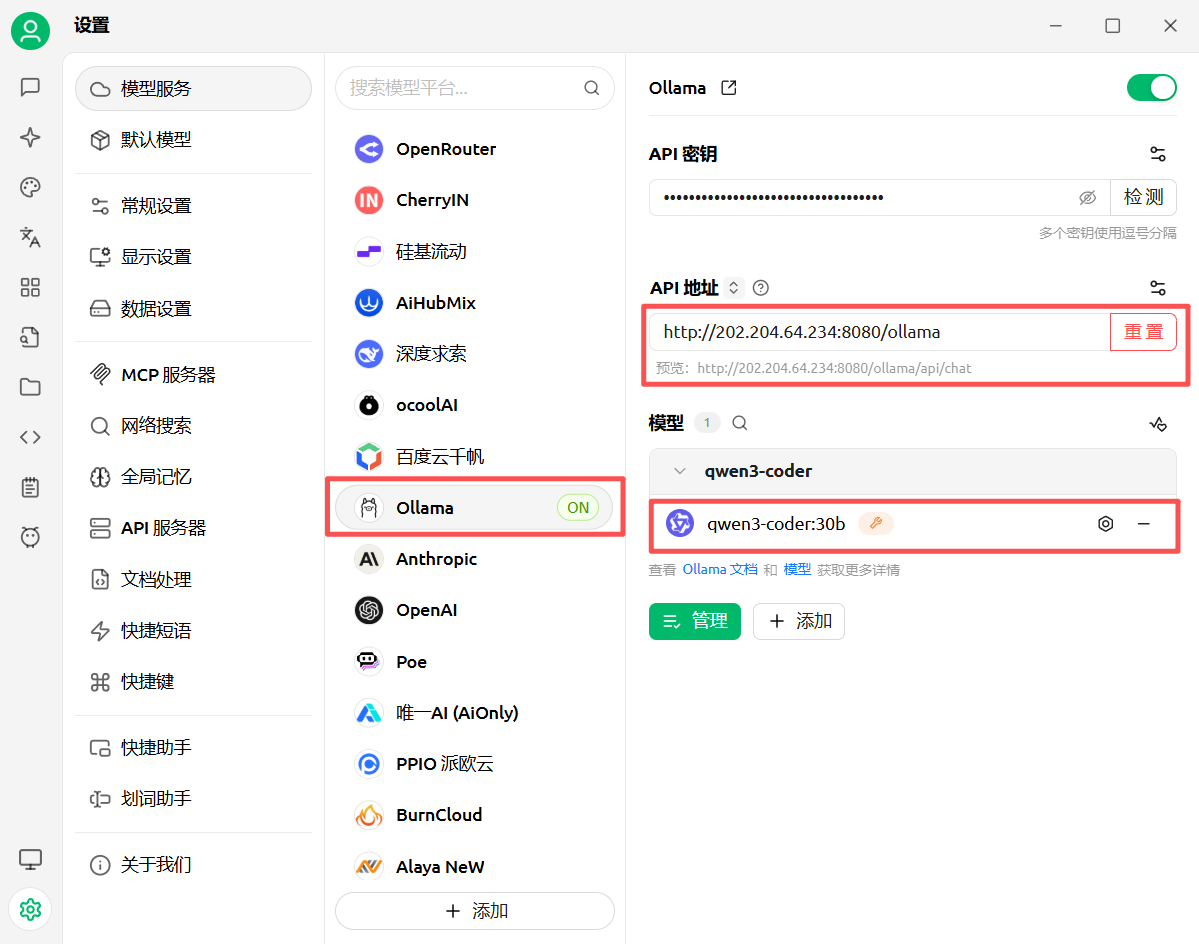Open the chat assistant sidebar icon
The height and width of the screenshot is (944, 1199).
[x=30, y=87]
